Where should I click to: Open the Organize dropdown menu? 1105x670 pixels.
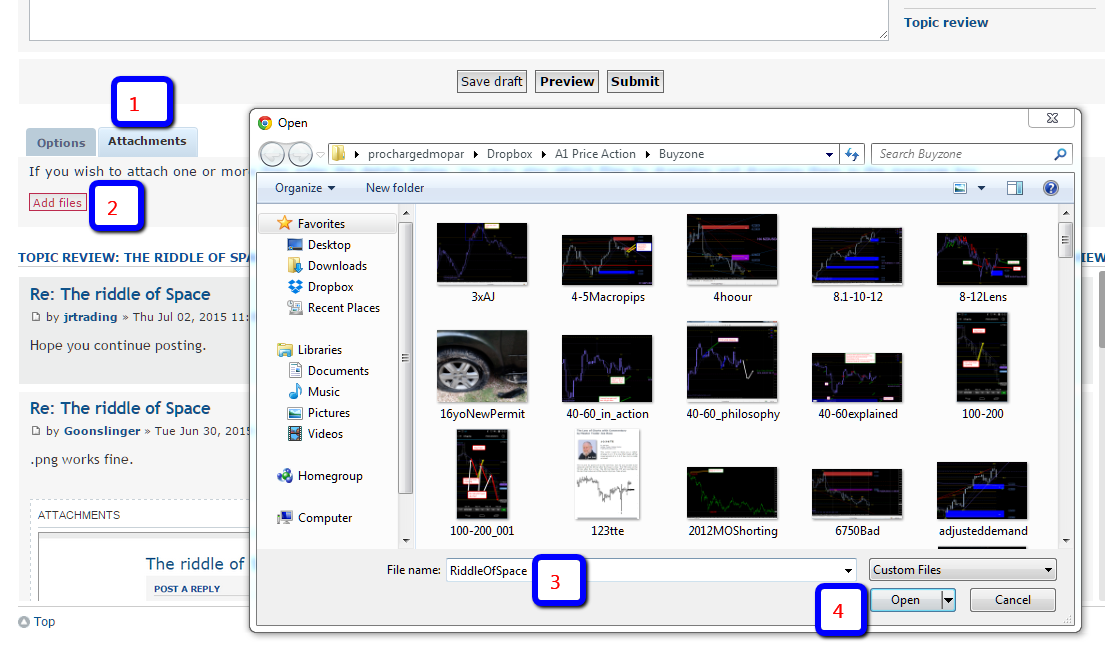click(305, 188)
